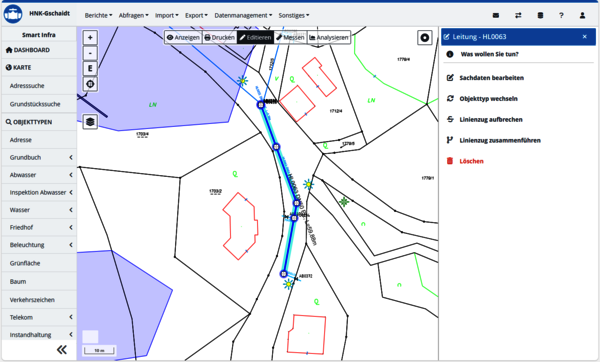The width and height of the screenshot is (600, 362).
Task: Select the Analysieren map mode
Action: pyautogui.click(x=329, y=38)
